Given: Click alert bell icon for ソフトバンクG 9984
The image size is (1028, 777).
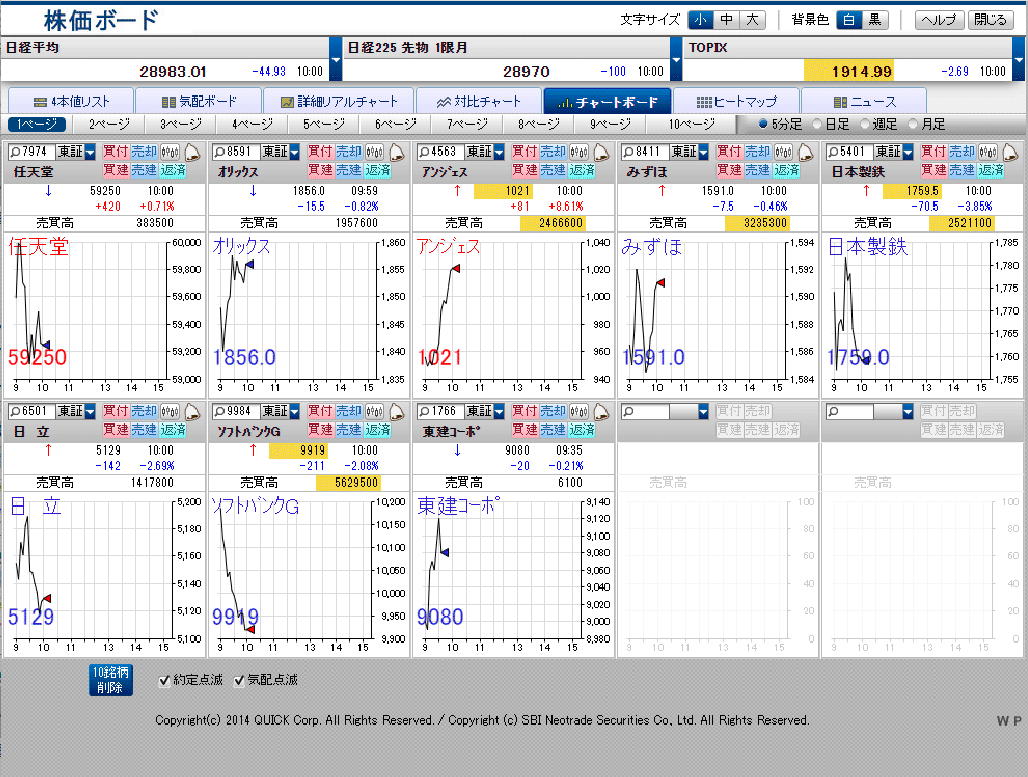Looking at the screenshot, I should click(397, 412).
